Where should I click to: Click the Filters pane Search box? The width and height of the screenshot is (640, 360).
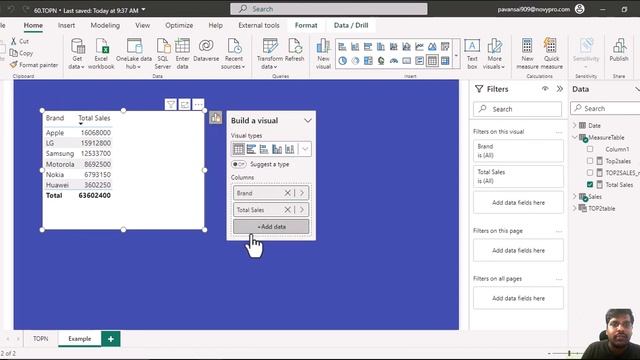[x=517, y=109]
